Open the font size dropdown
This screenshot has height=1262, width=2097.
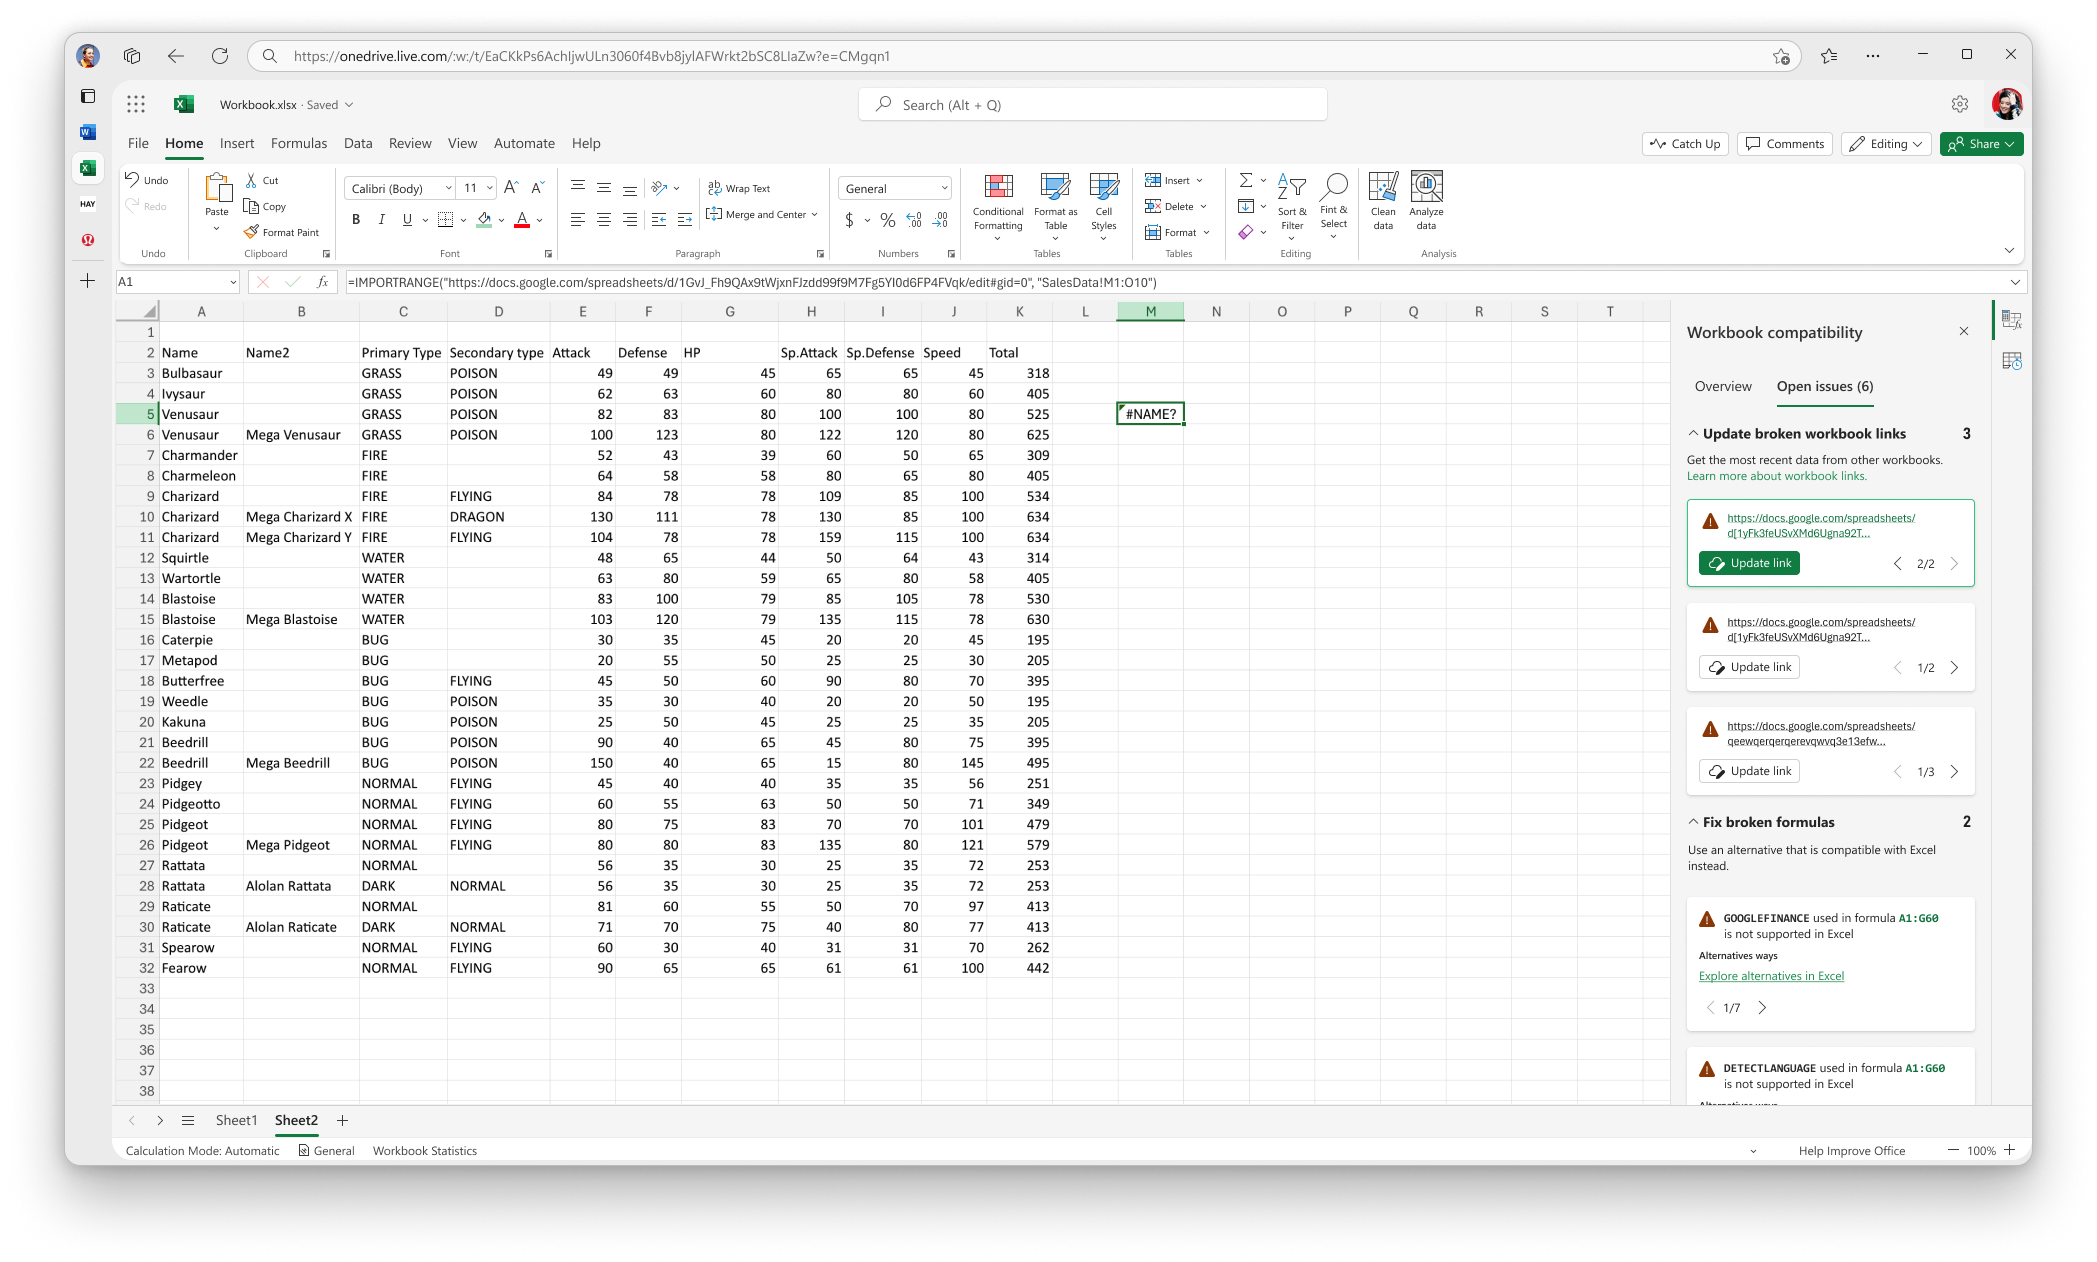coord(489,188)
